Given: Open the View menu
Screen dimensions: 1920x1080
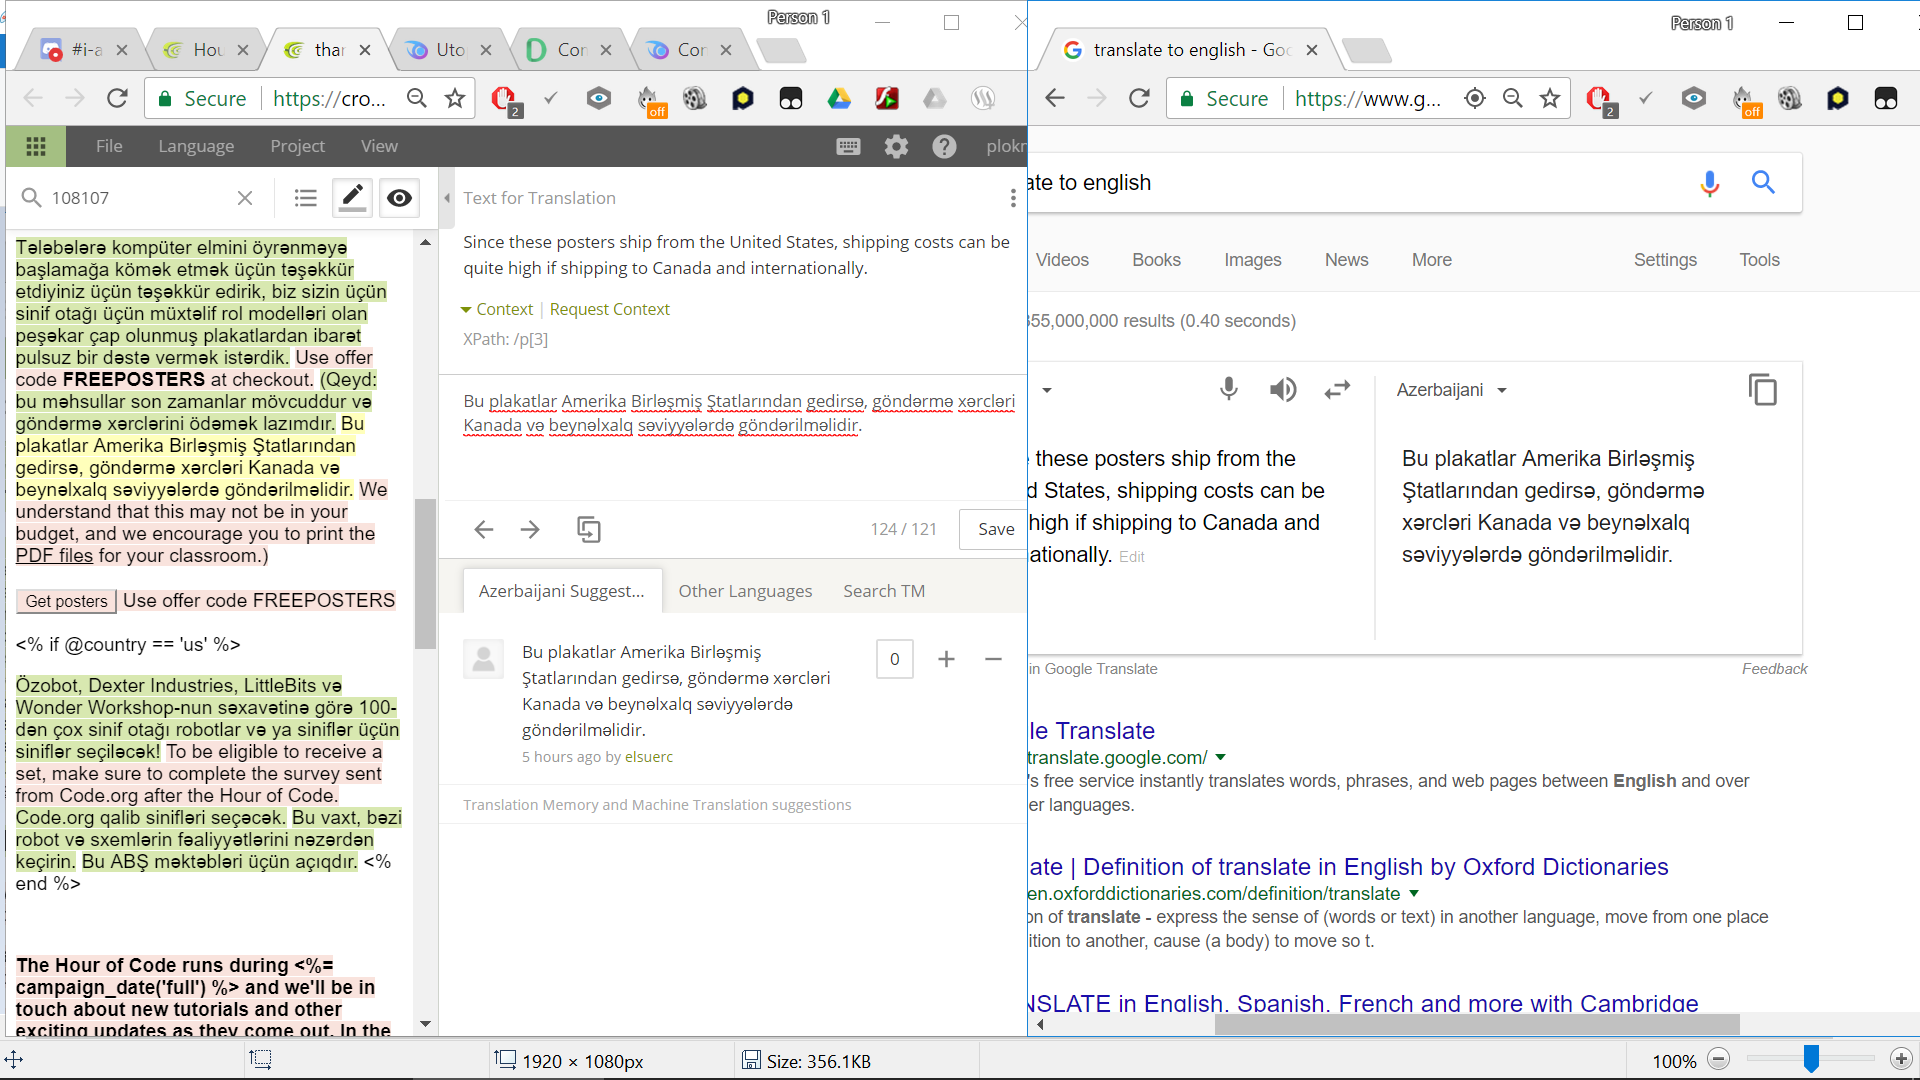Looking at the screenshot, I should tap(379, 146).
